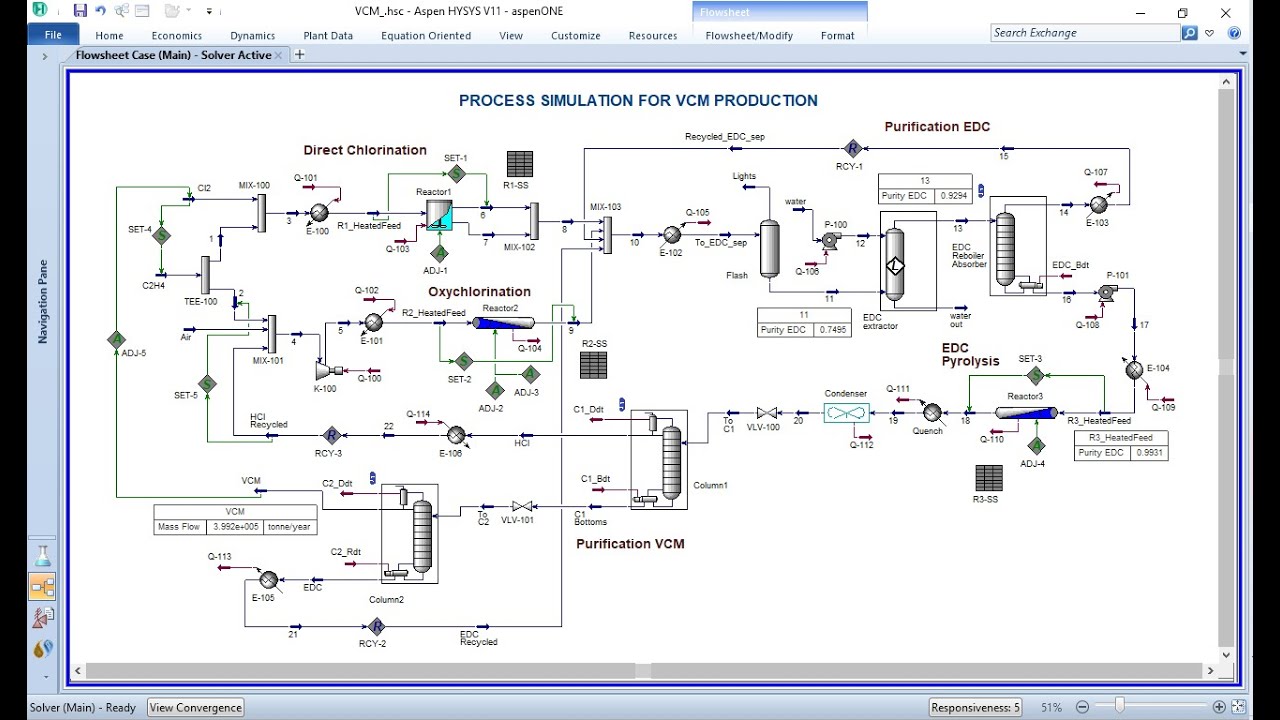Select the Flash separator vessel
Image resolution: width=1280 pixels, height=720 pixels.
tap(769, 249)
